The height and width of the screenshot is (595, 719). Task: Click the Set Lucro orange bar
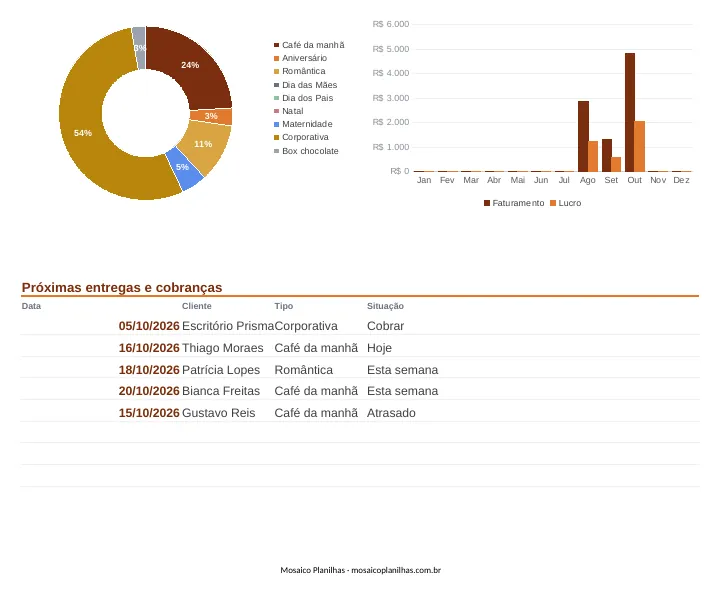pos(616,164)
